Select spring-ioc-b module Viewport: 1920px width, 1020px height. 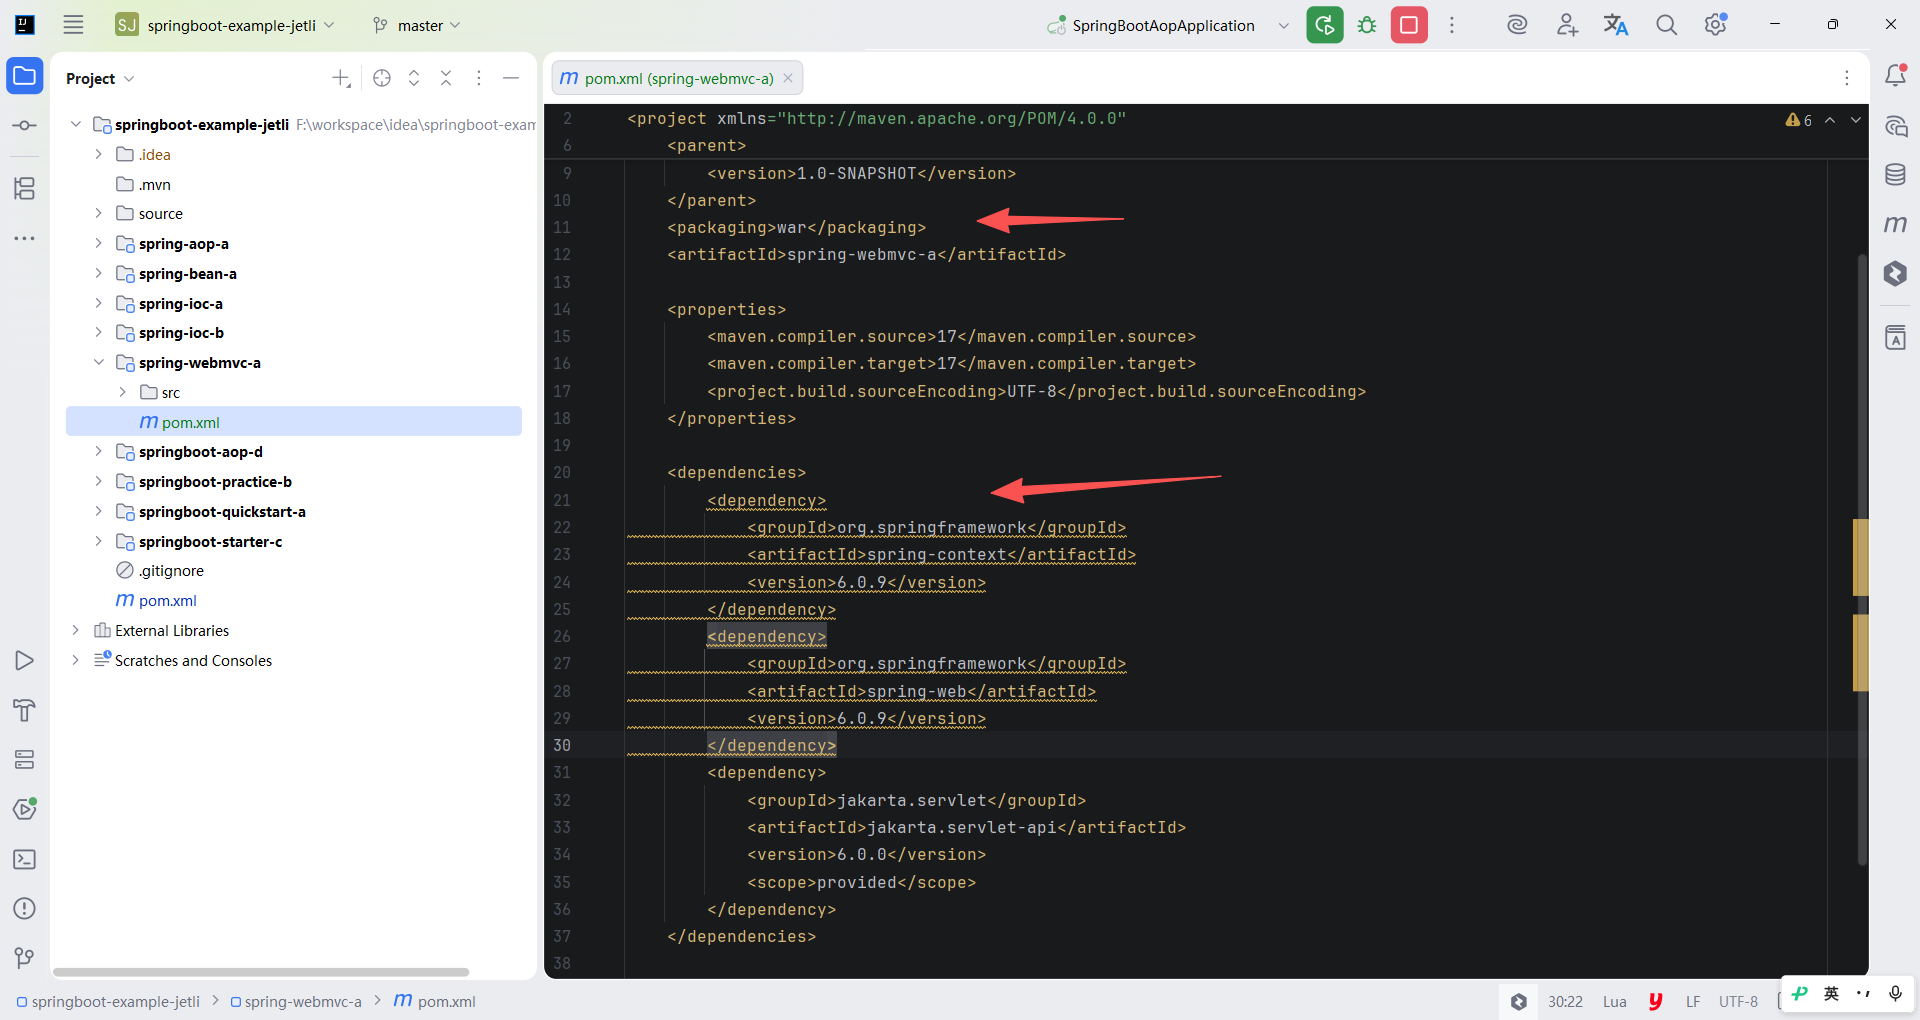click(181, 332)
